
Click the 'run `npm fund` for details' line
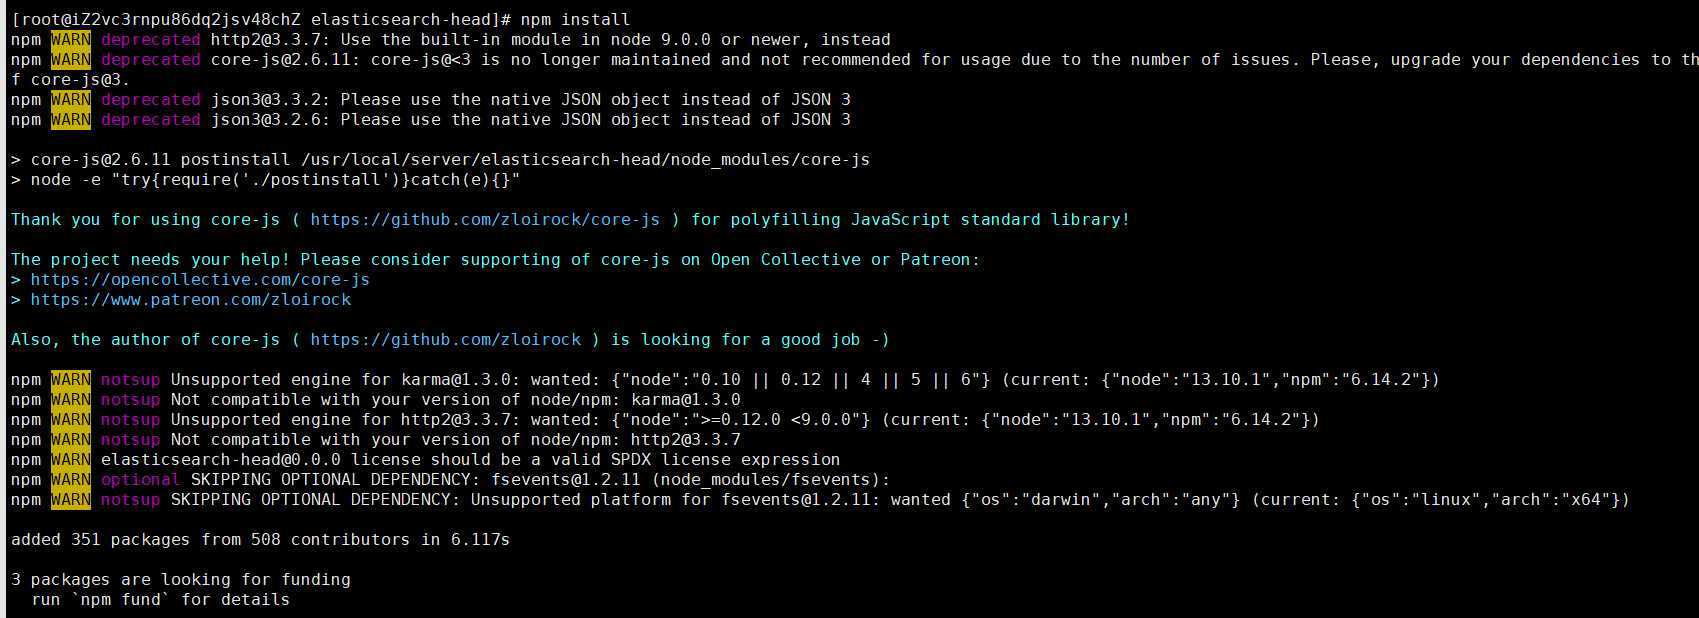160,599
